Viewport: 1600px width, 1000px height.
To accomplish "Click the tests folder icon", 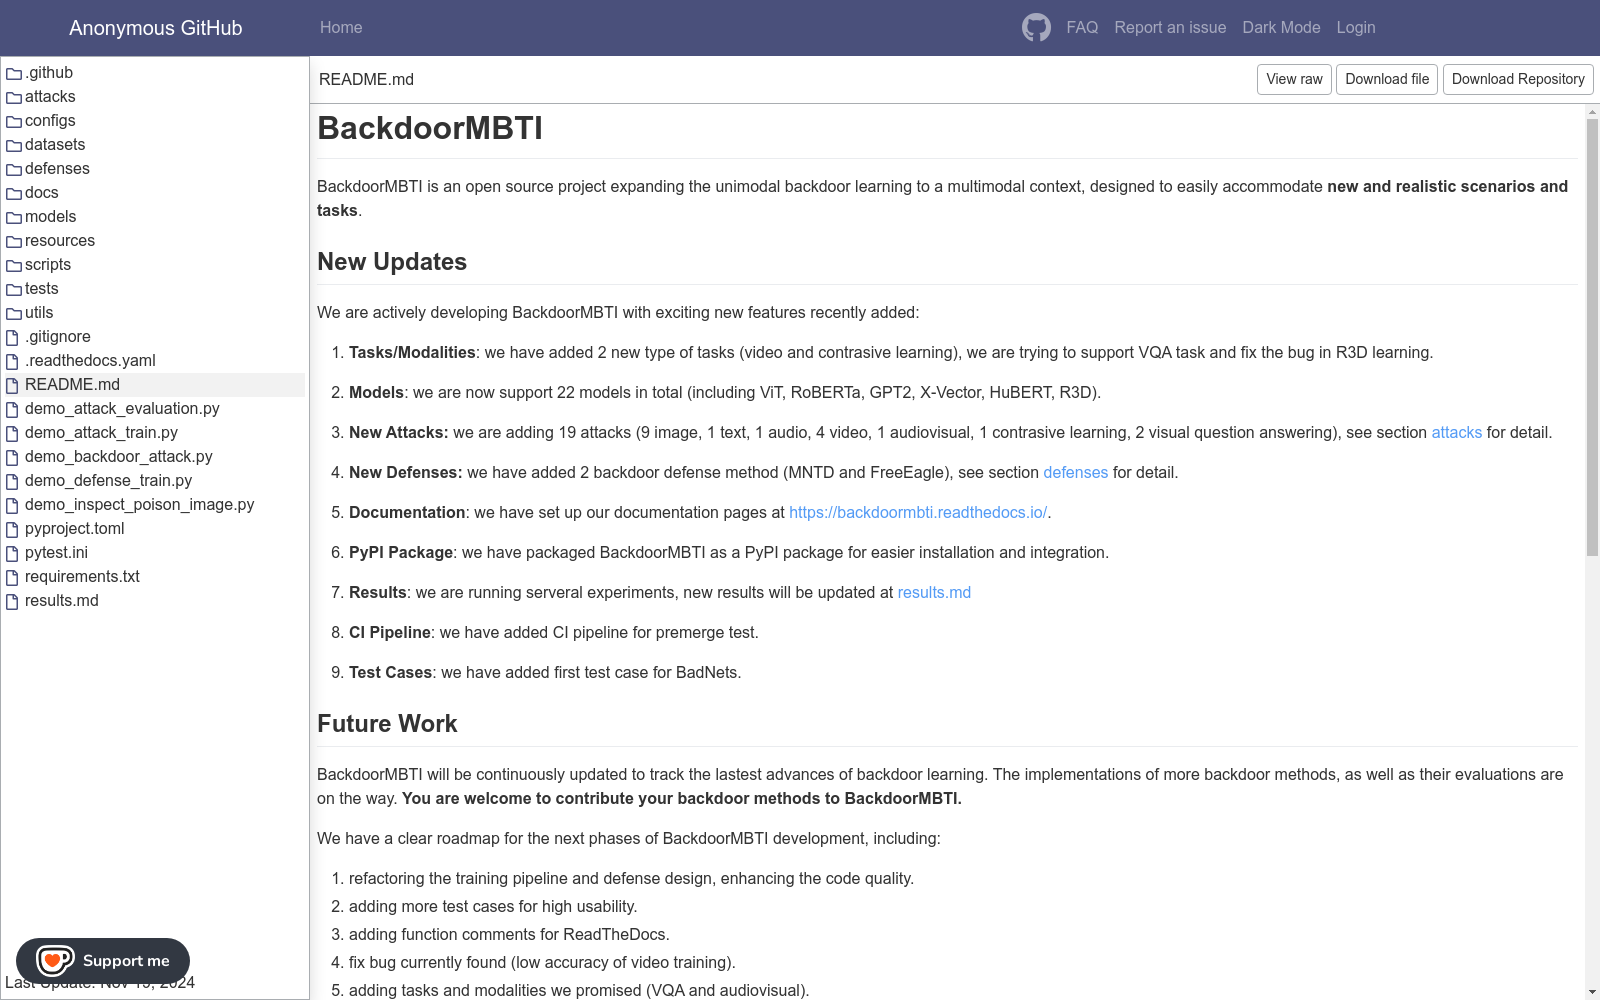I will [14, 289].
